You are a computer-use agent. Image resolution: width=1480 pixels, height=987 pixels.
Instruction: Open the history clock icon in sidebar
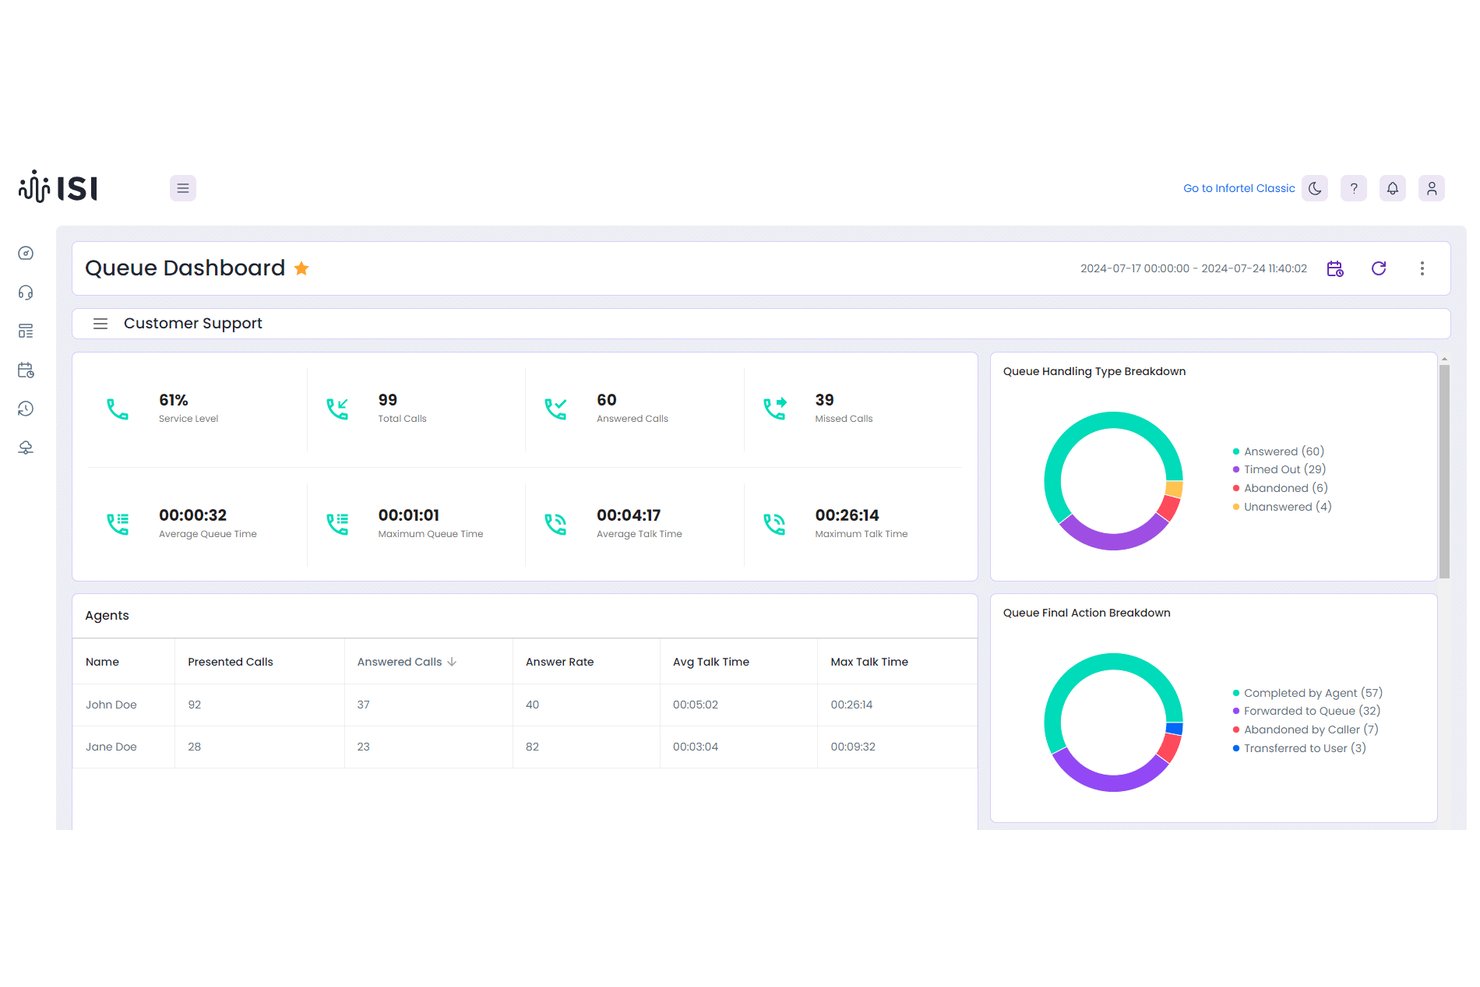pos(26,408)
